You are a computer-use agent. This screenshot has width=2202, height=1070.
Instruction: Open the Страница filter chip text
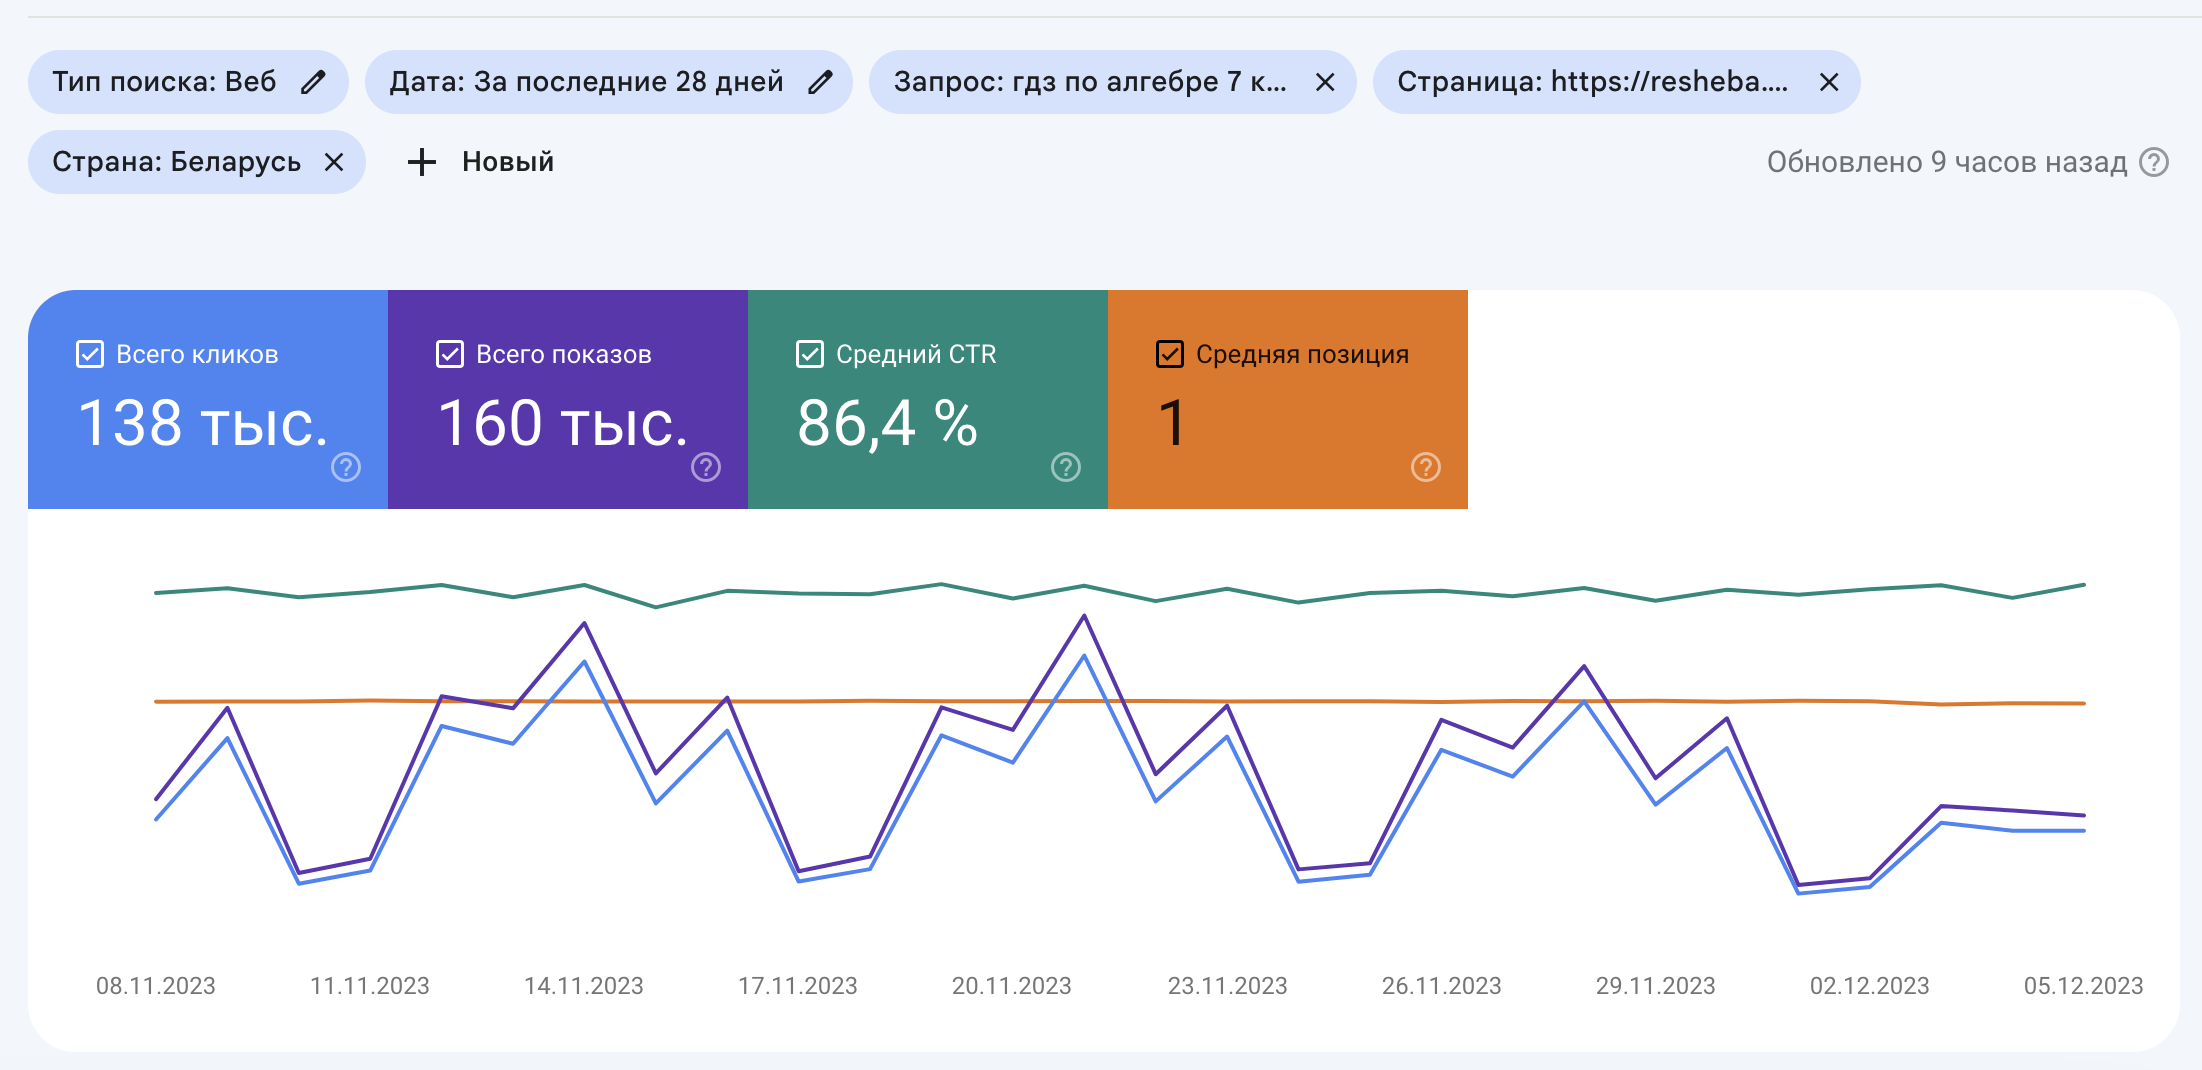1593,82
